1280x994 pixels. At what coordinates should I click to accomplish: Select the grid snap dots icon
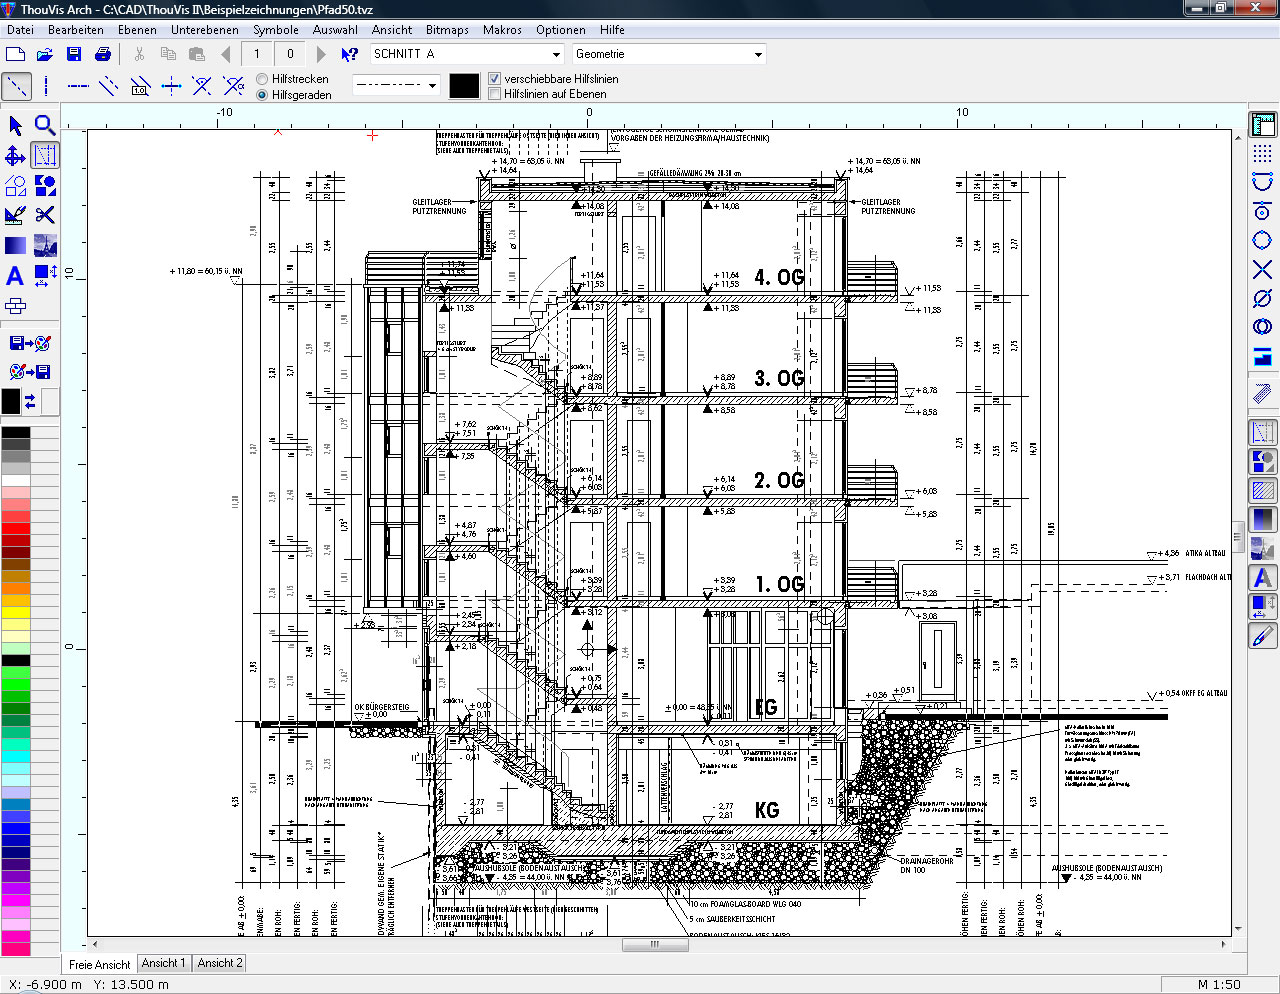[1262, 153]
